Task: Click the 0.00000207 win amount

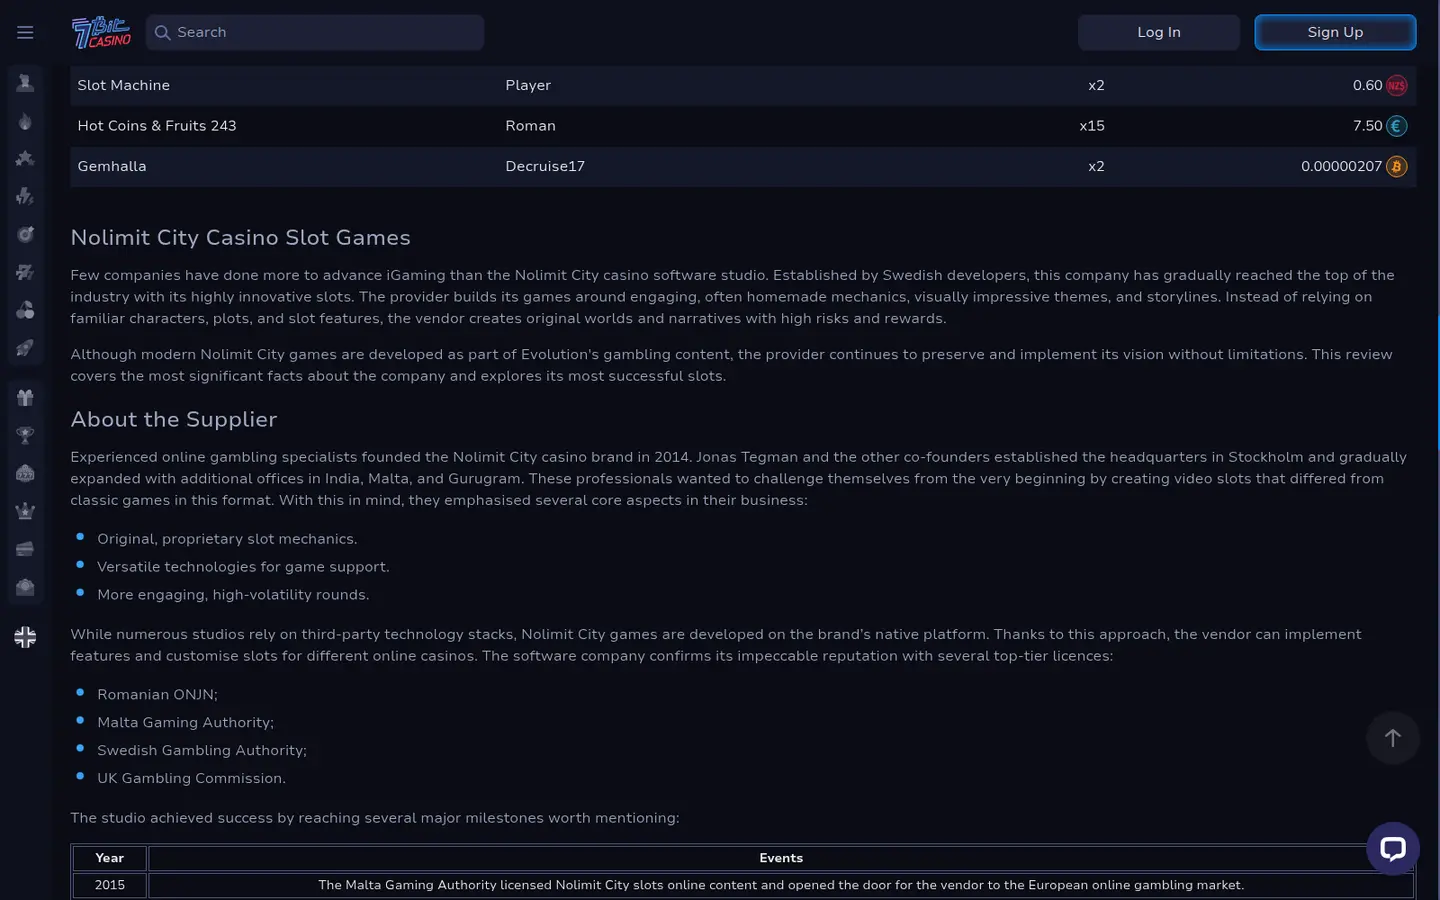Action: pyautogui.click(x=1341, y=167)
